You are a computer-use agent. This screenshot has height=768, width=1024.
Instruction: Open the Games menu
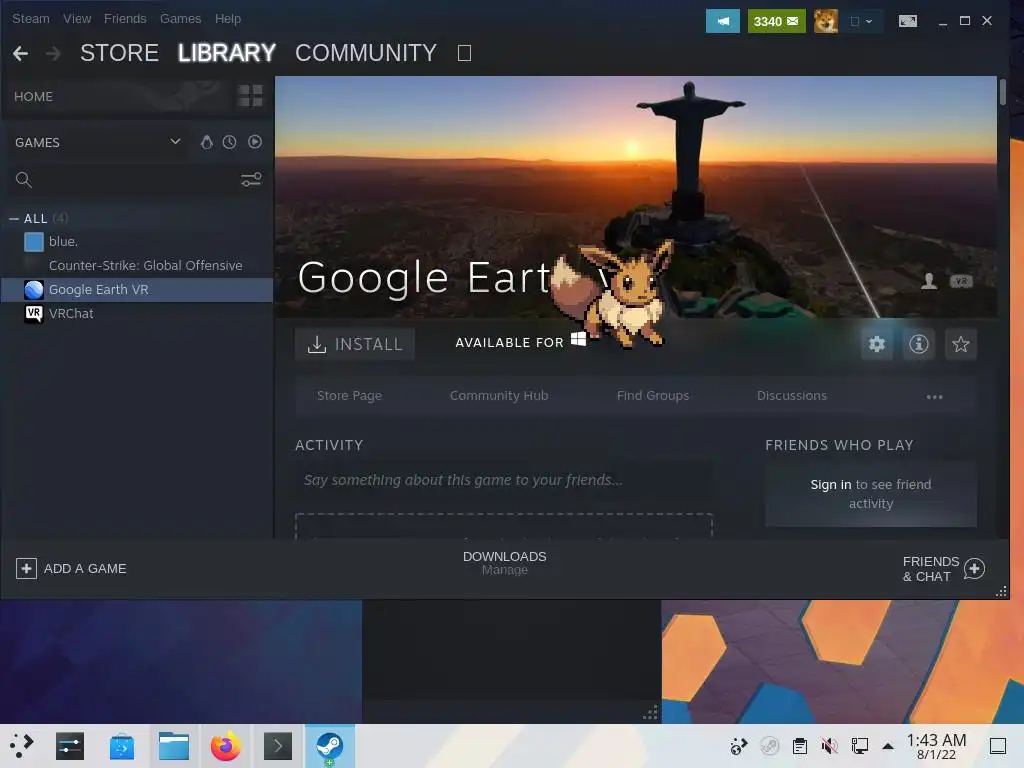point(180,19)
